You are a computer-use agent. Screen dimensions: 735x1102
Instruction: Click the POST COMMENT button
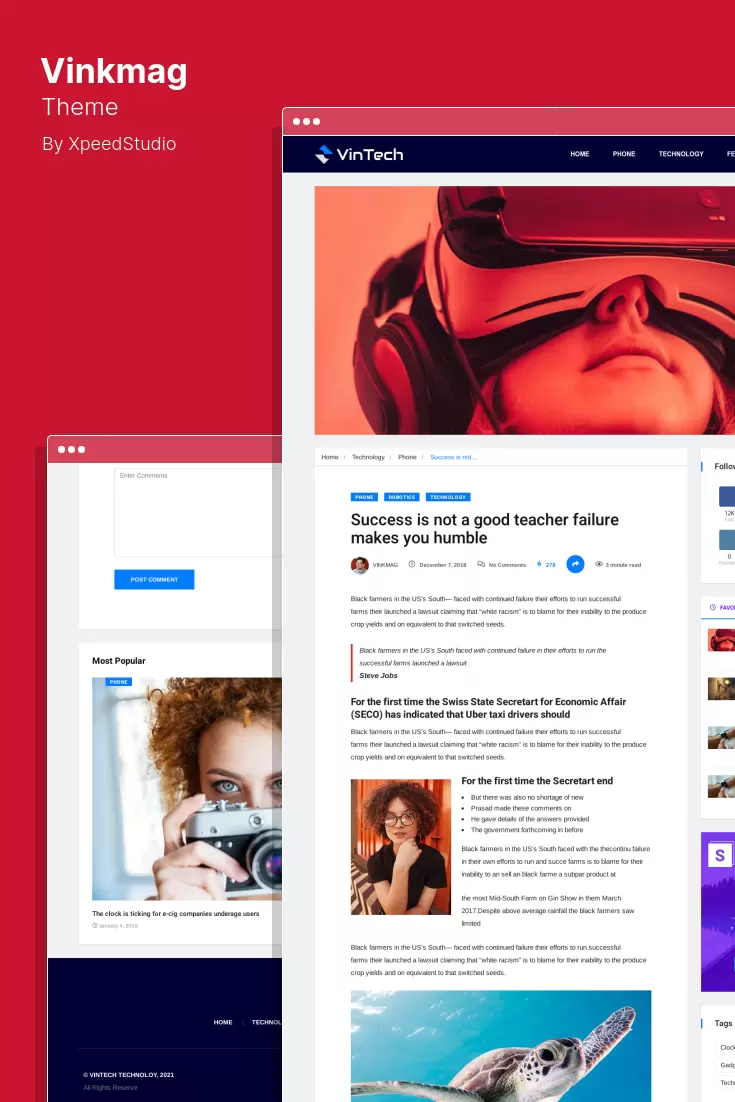154,579
